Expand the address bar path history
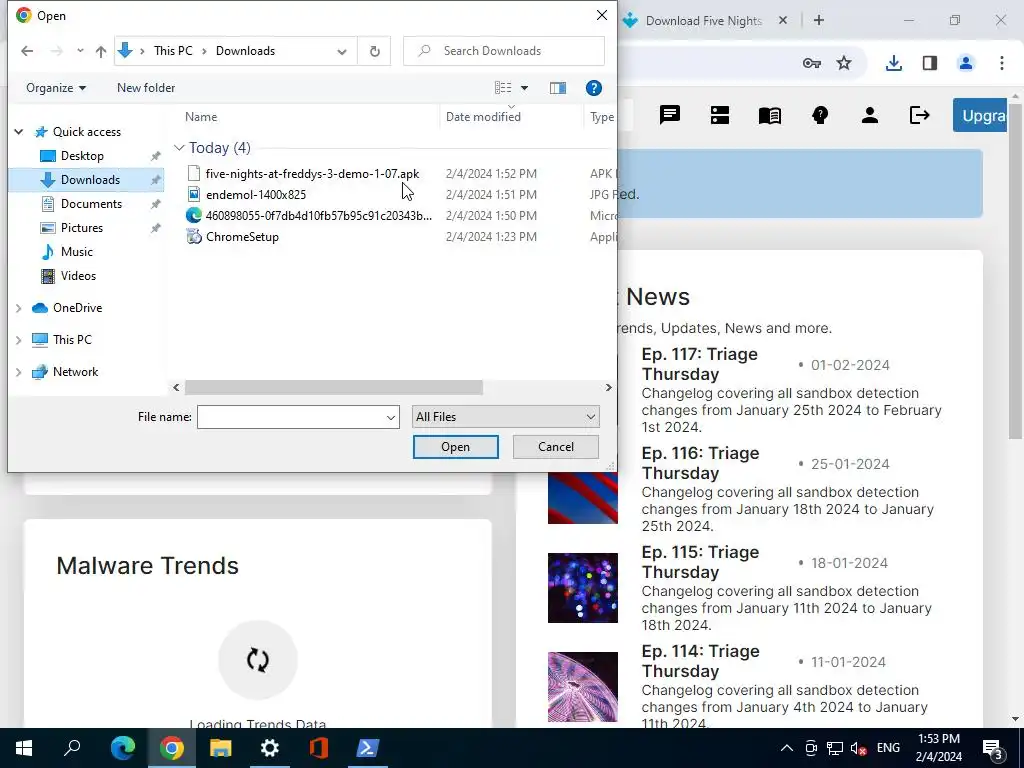 (342, 52)
